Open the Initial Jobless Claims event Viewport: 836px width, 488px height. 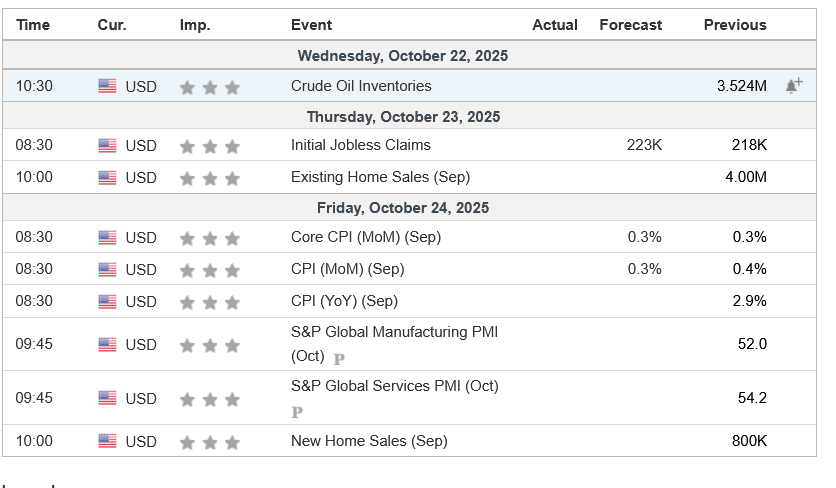point(360,145)
